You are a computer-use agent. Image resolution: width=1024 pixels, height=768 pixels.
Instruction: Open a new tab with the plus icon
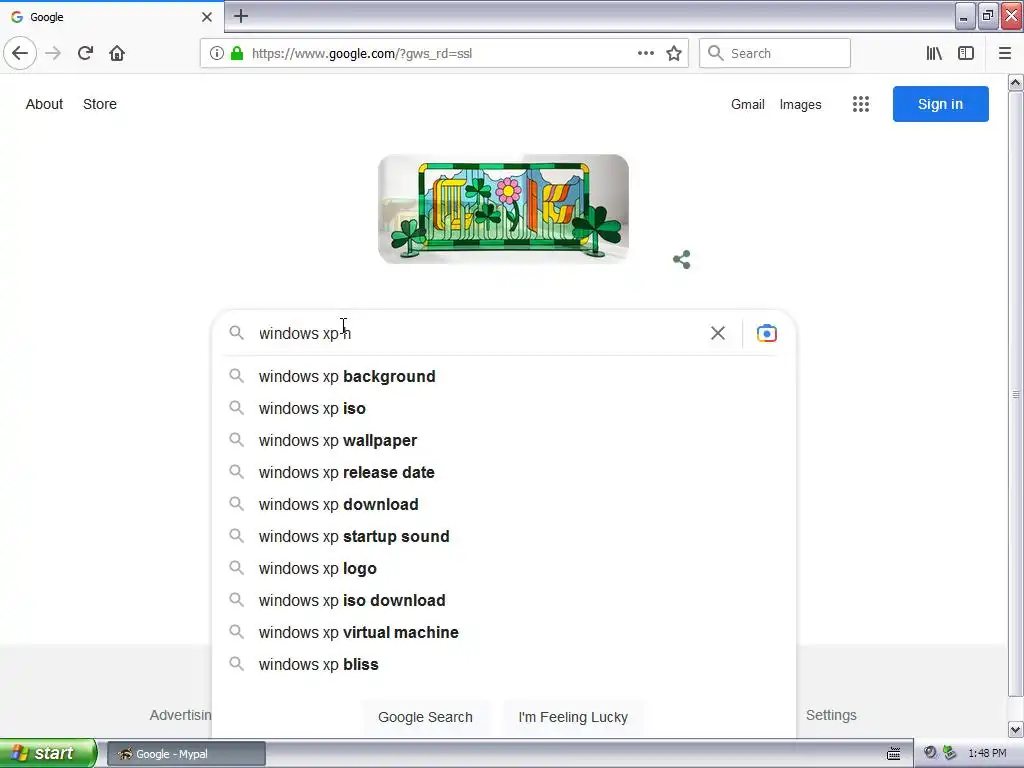[x=241, y=16]
